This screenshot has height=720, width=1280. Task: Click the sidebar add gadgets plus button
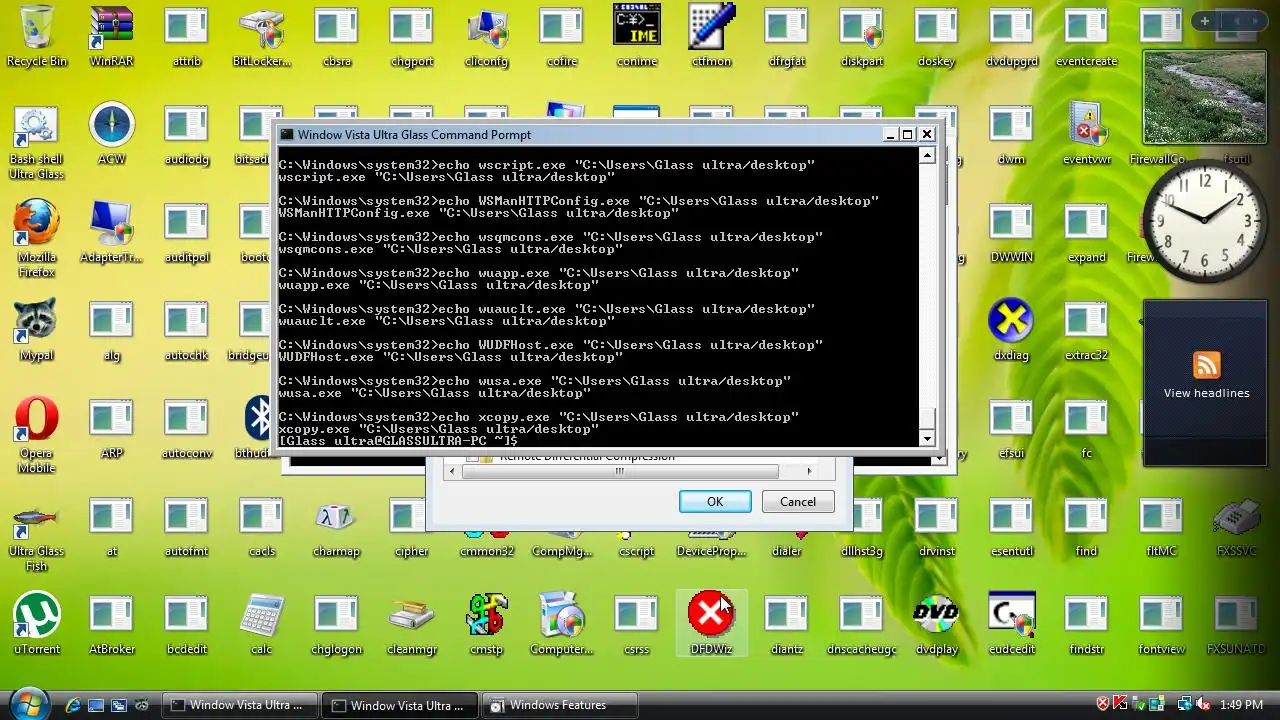pos(1205,21)
